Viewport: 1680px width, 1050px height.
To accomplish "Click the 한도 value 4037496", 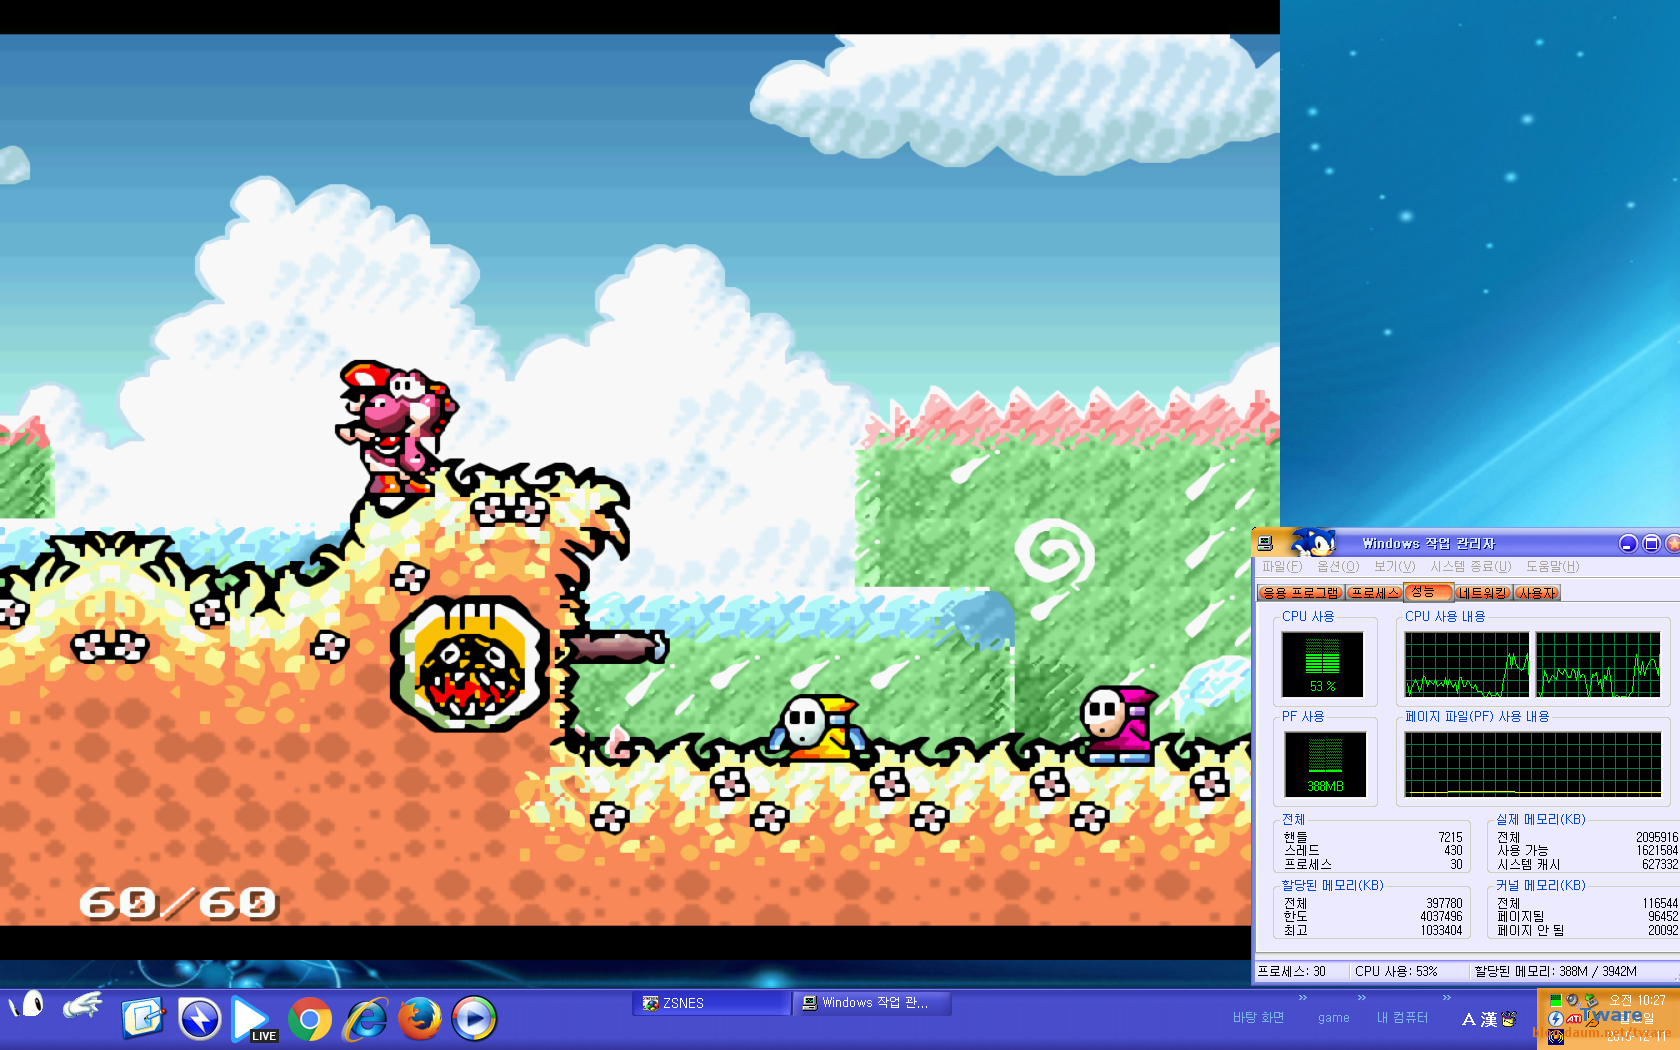I will pyautogui.click(x=1441, y=916).
